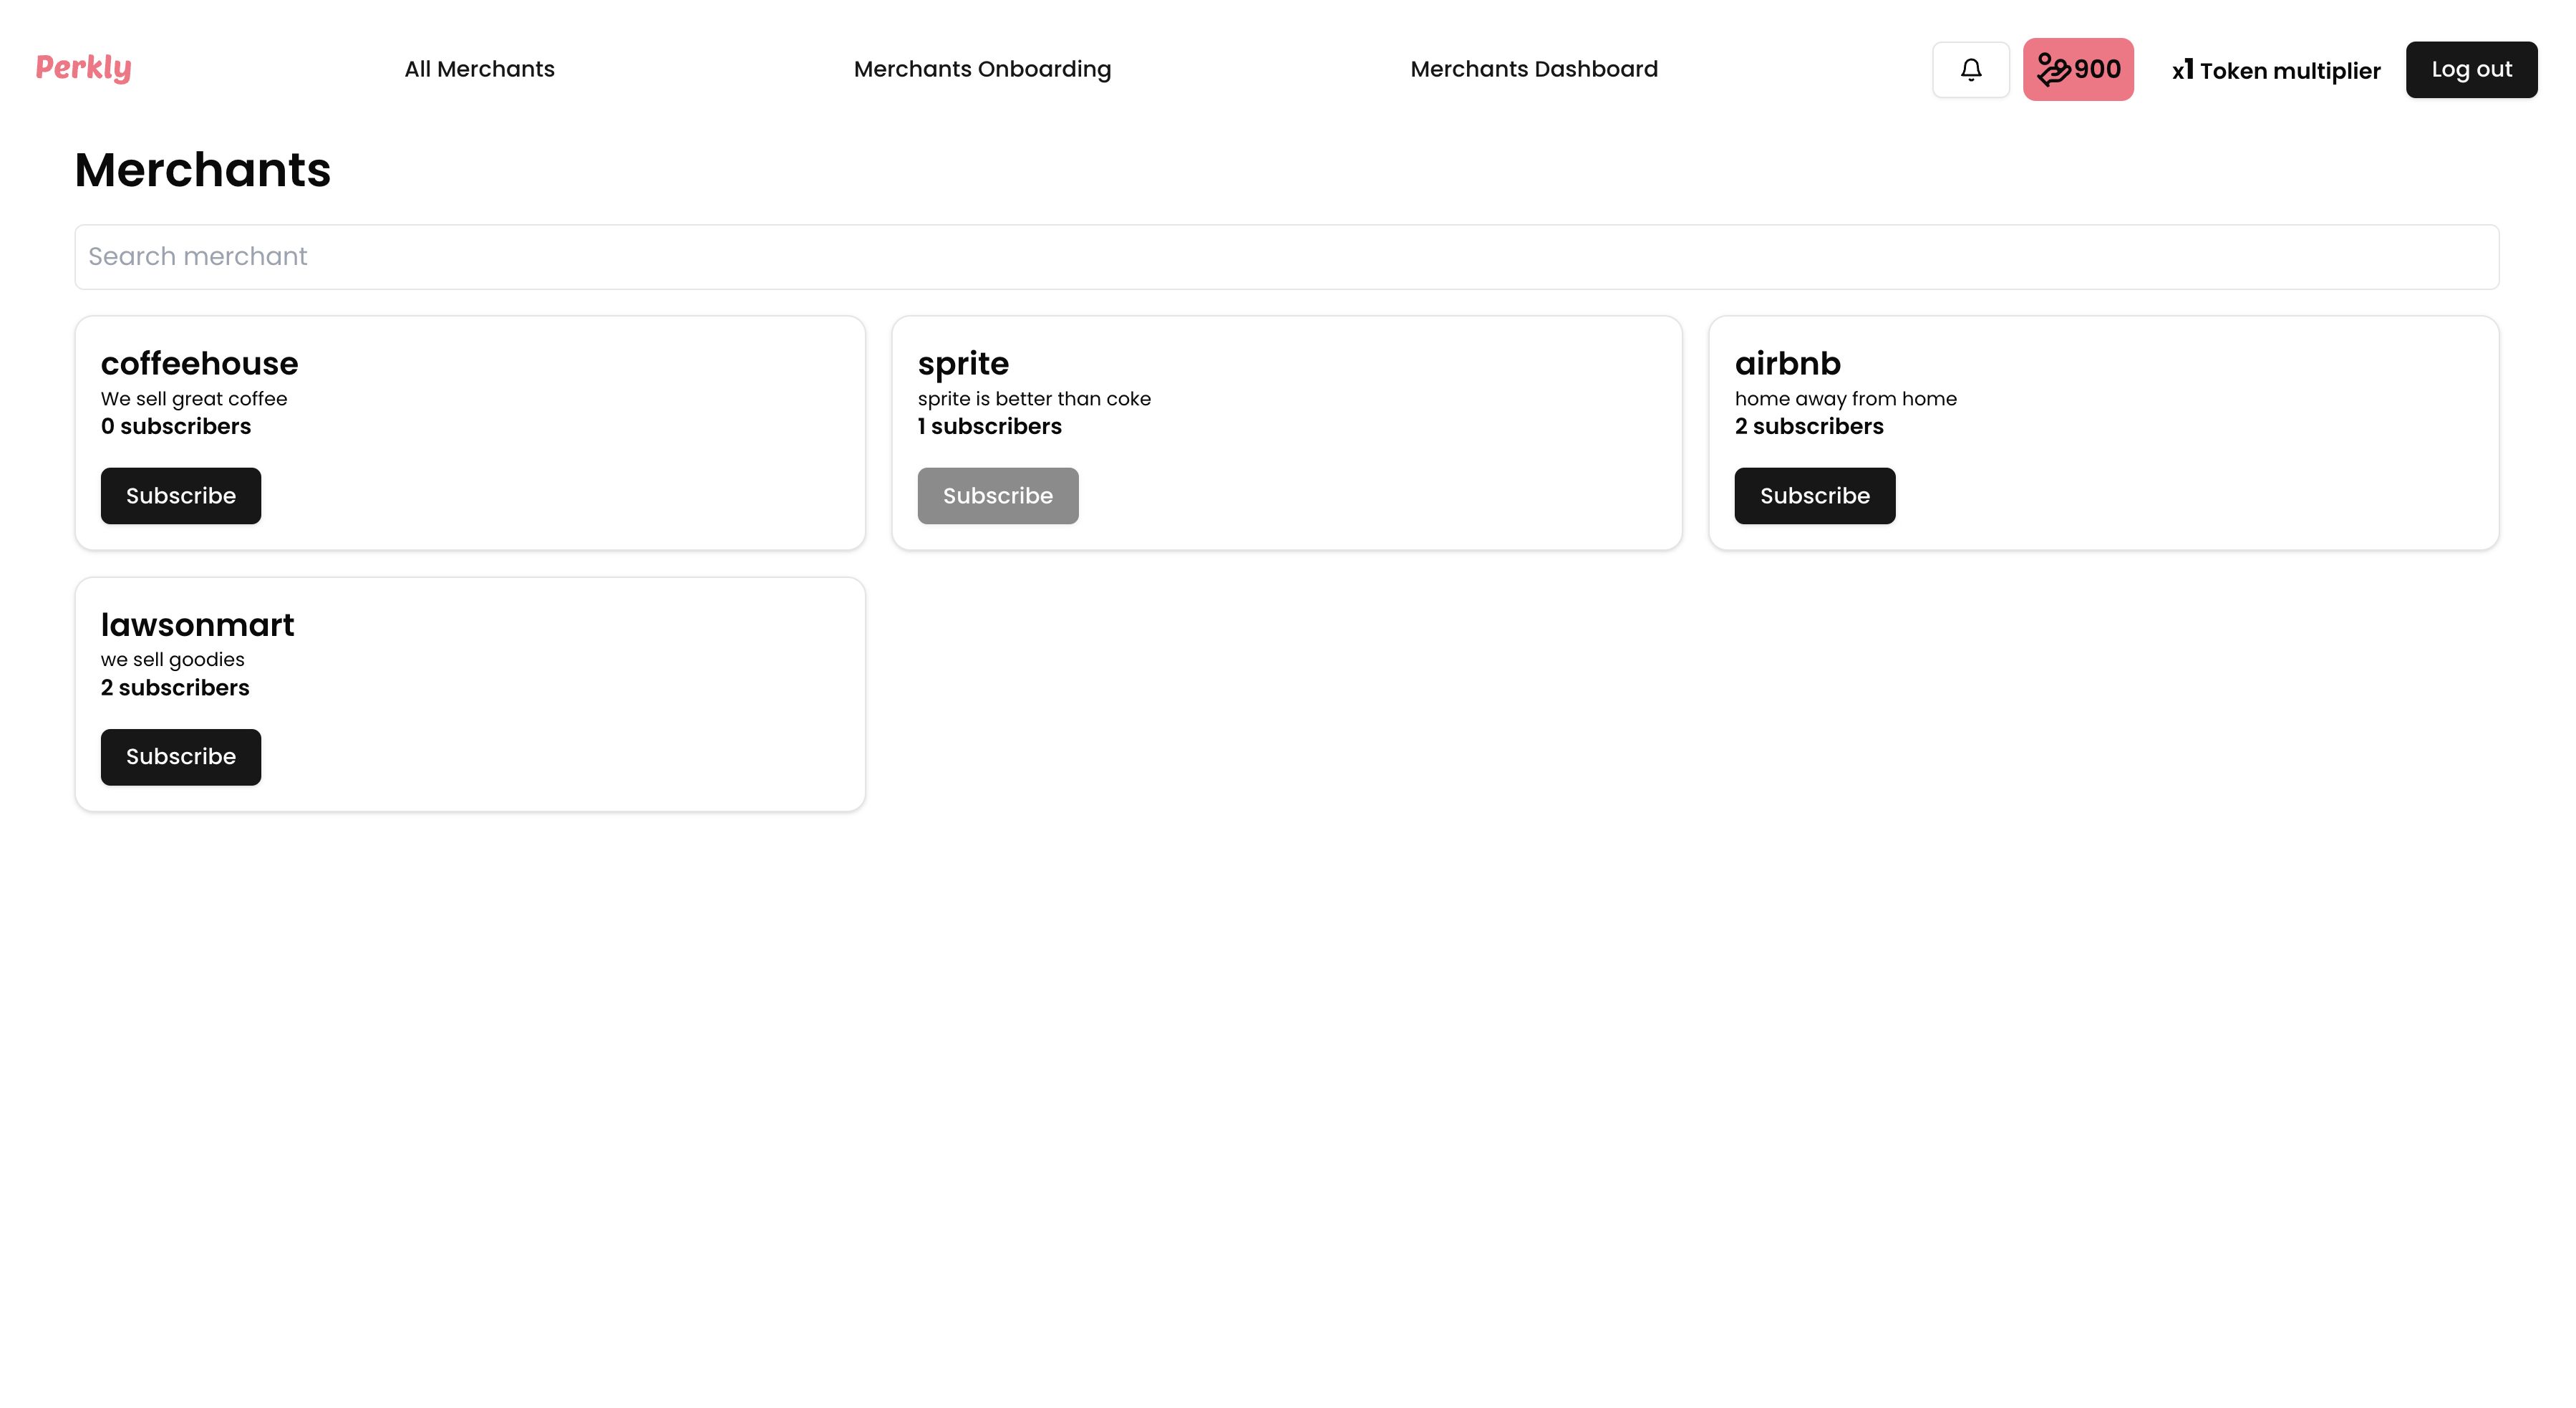
Task: Click the Perkly brand name text link
Action: click(x=83, y=67)
